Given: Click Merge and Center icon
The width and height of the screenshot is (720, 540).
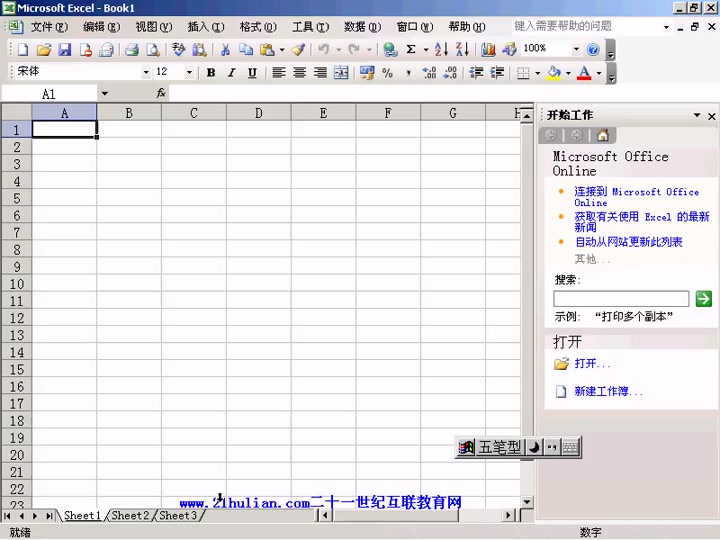Looking at the screenshot, I should coord(341,73).
